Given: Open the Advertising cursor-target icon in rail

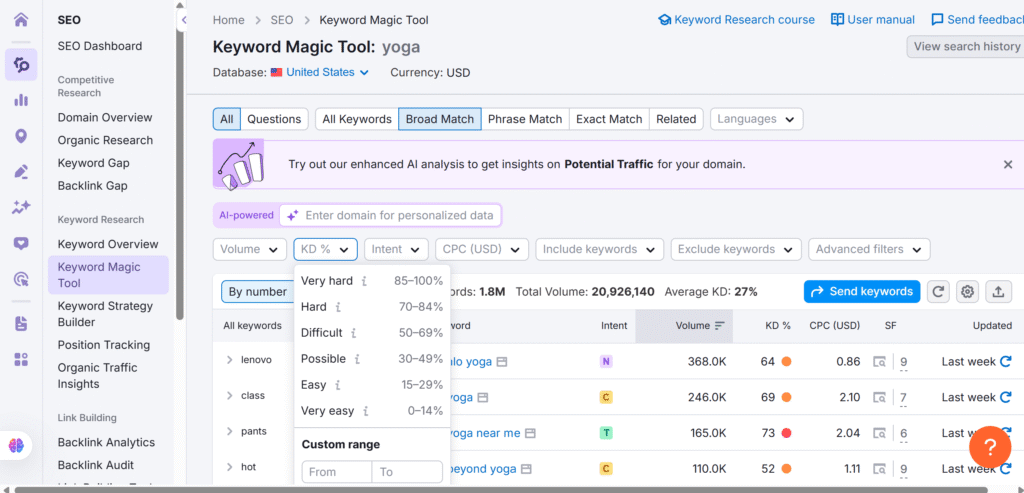Looking at the screenshot, I should pos(21,279).
